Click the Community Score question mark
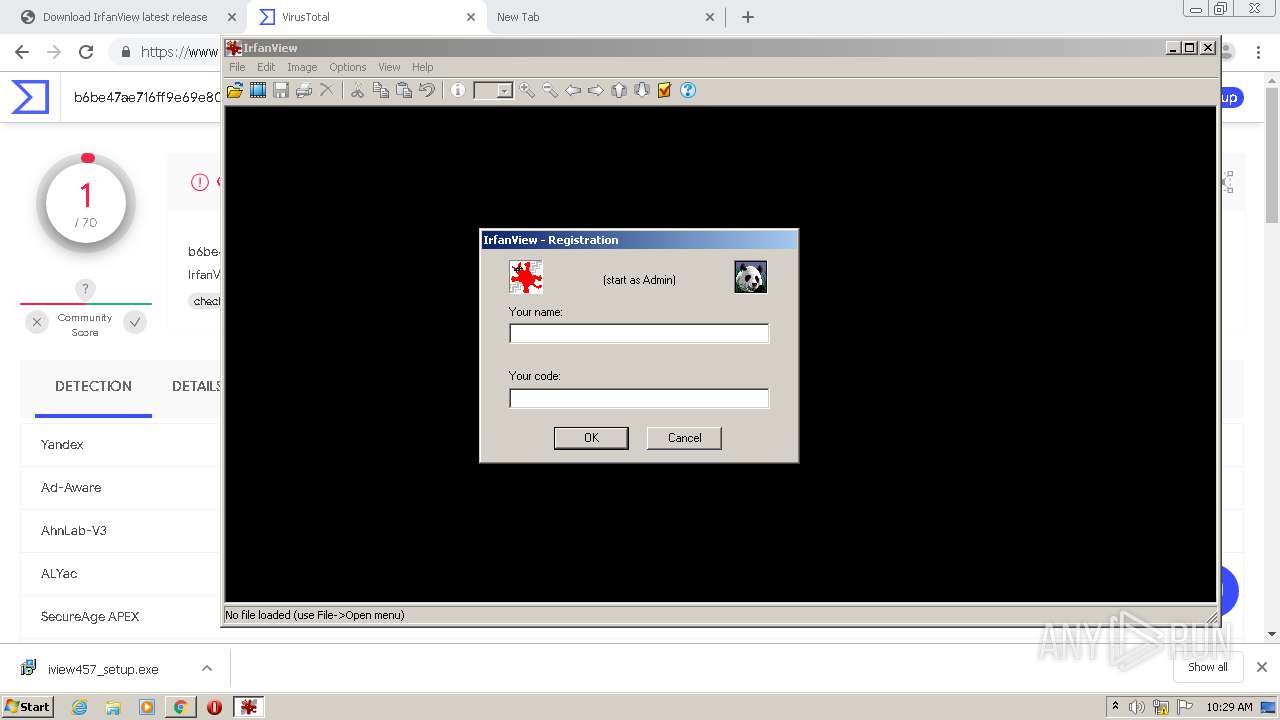 pyautogui.click(x=86, y=290)
